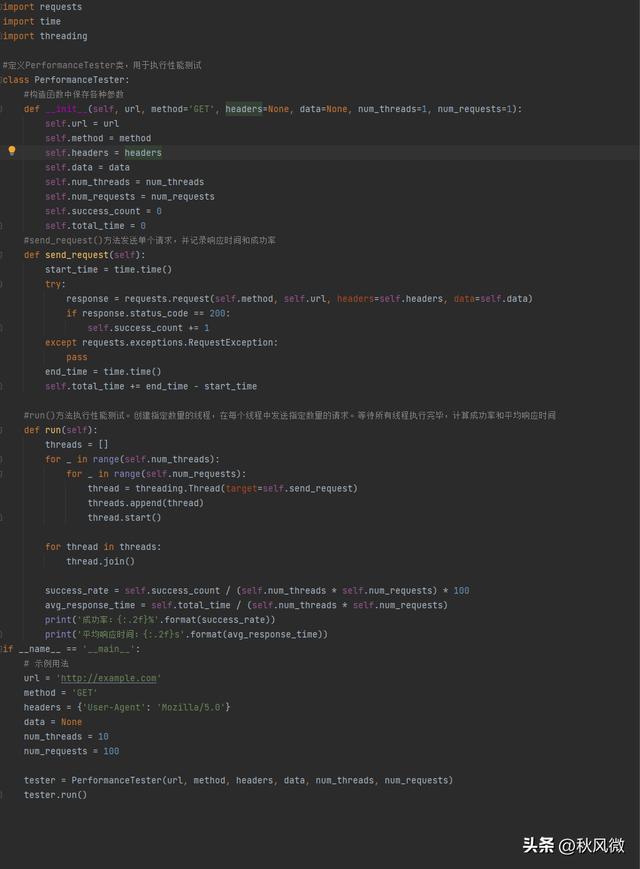Screen dimensions: 640x869
Task: Click the 'num_threads = 10' line
Action: click(66, 737)
